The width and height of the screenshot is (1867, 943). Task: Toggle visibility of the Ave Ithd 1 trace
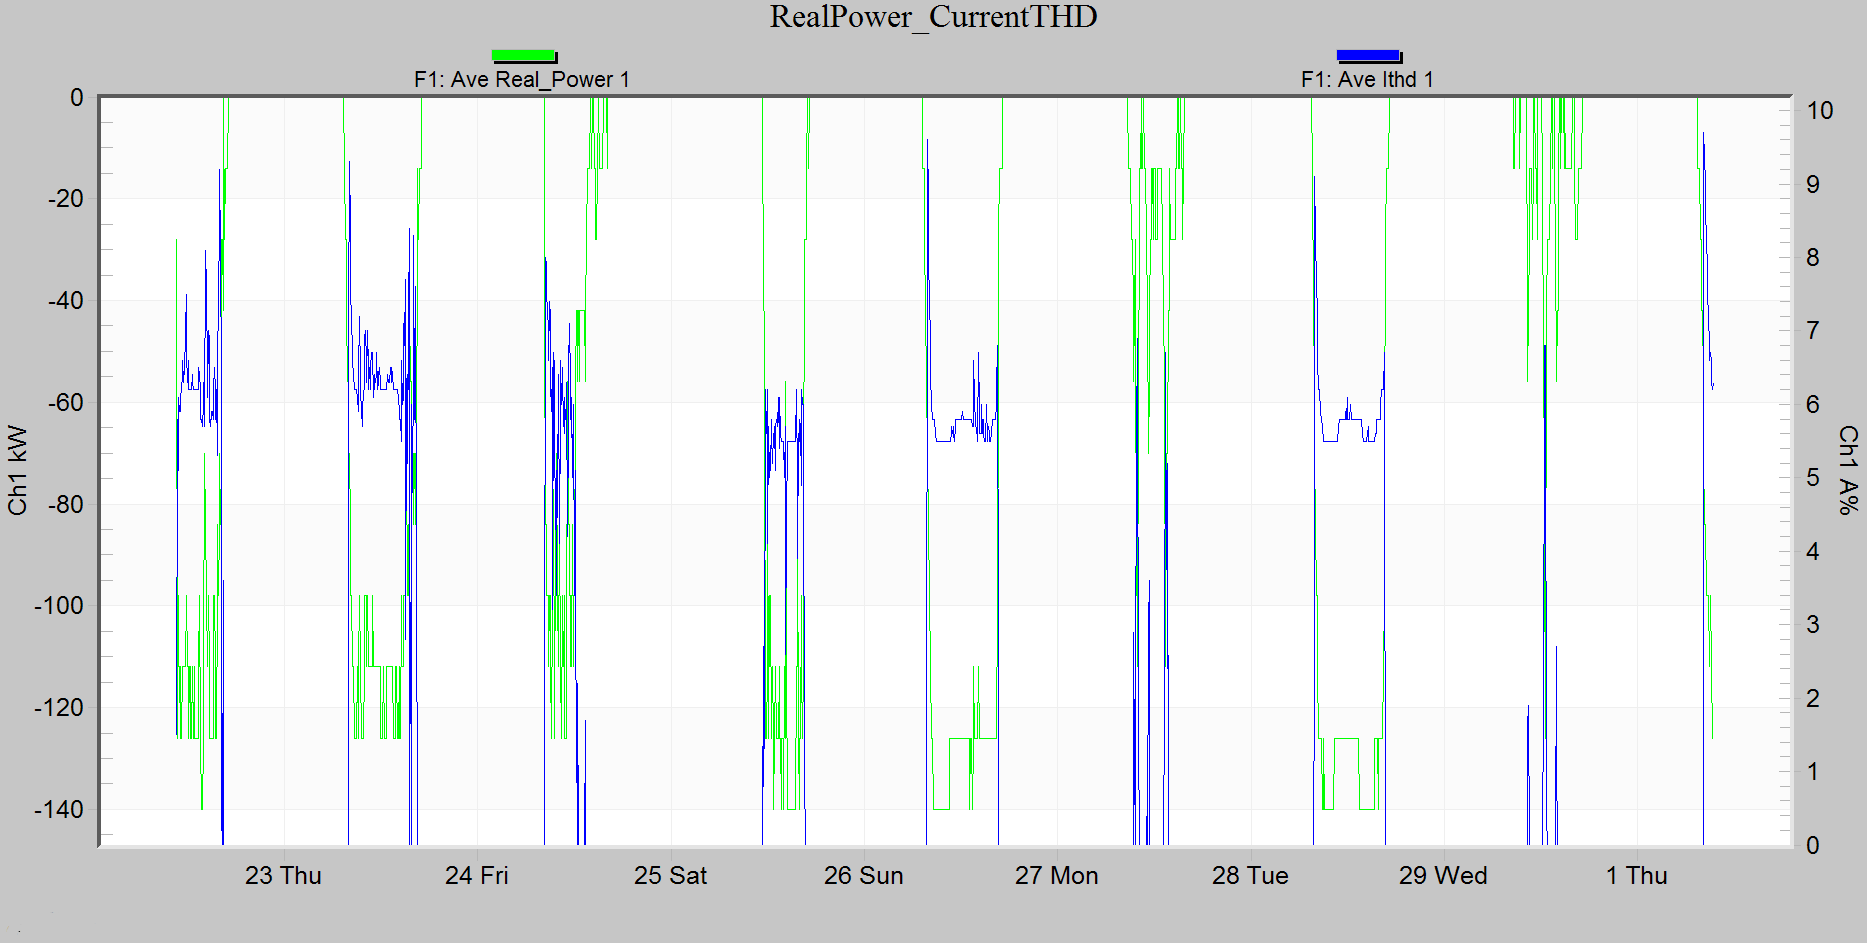pos(1370,55)
